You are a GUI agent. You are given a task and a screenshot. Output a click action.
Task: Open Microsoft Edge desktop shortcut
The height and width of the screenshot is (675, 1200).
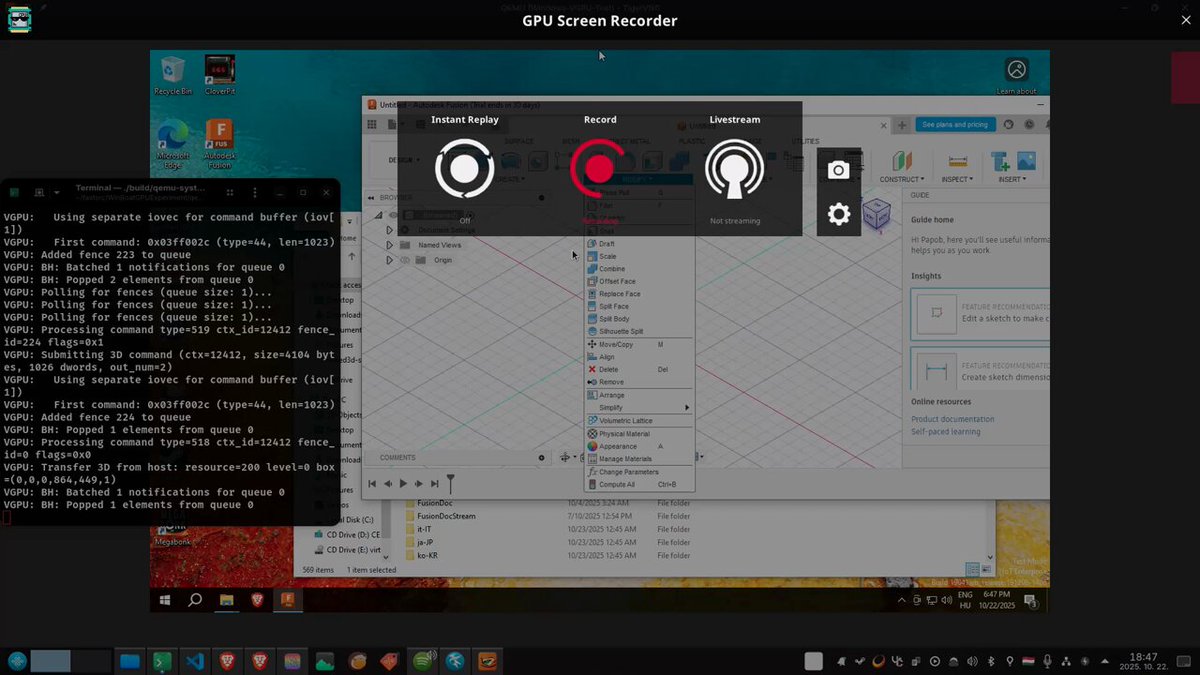click(172, 145)
